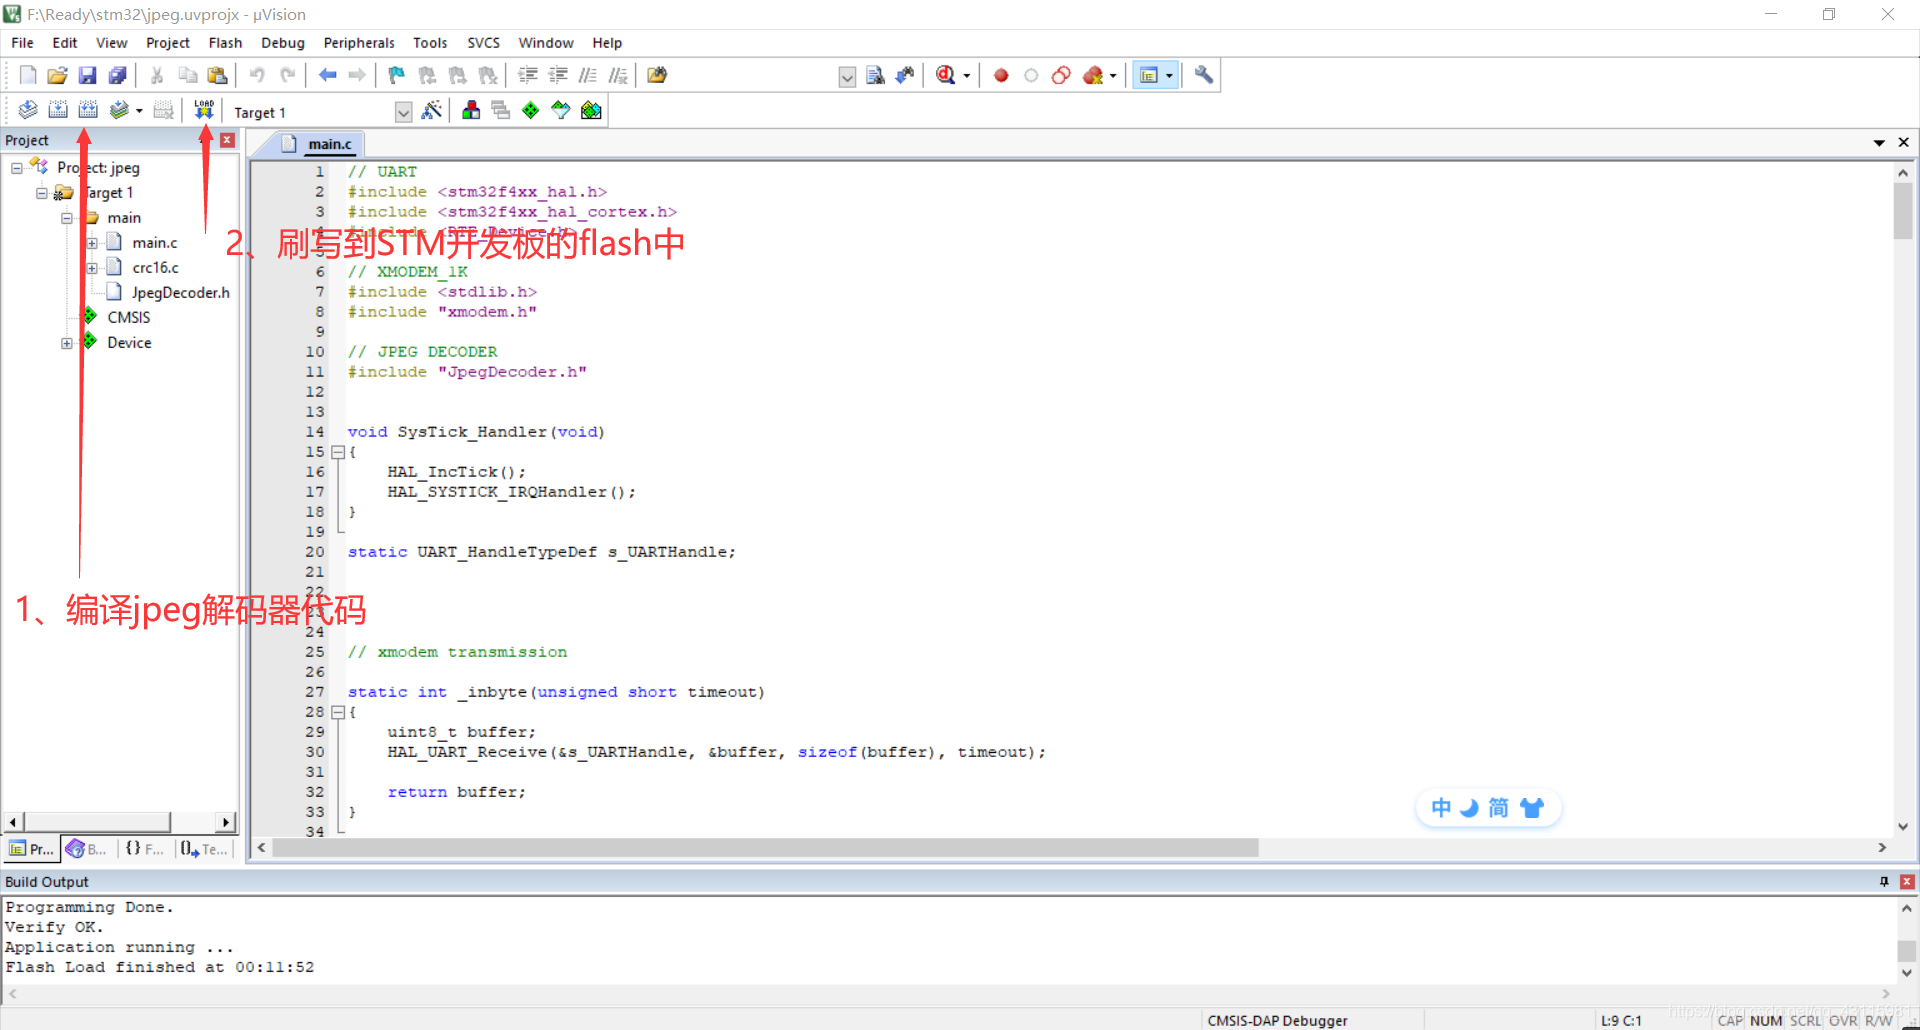This screenshot has width=1920, height=1030.
Task: Select the CMSIS component in tree
Action: [x=129, y=317]
